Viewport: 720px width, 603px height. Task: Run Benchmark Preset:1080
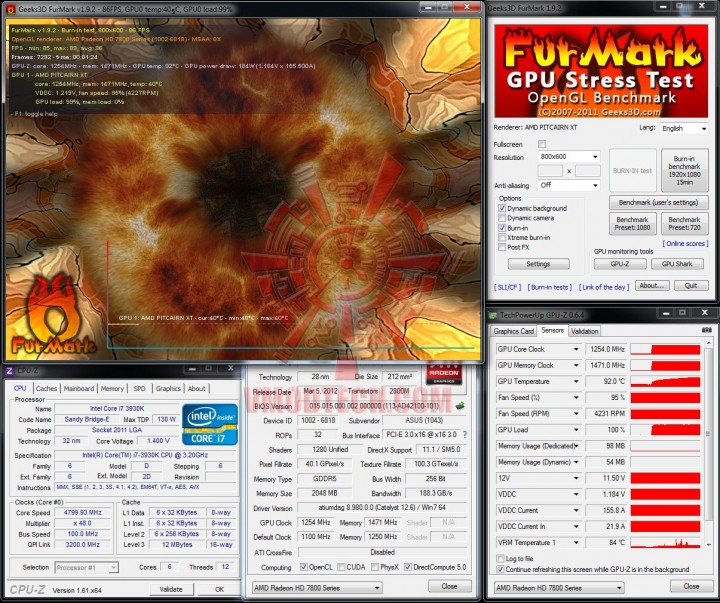pyautogui.click(x=632, y=223)
